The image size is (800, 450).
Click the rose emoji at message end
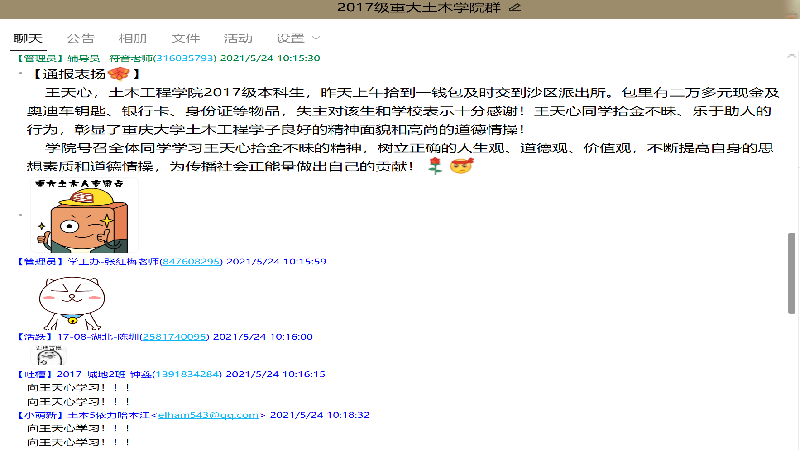435,165
